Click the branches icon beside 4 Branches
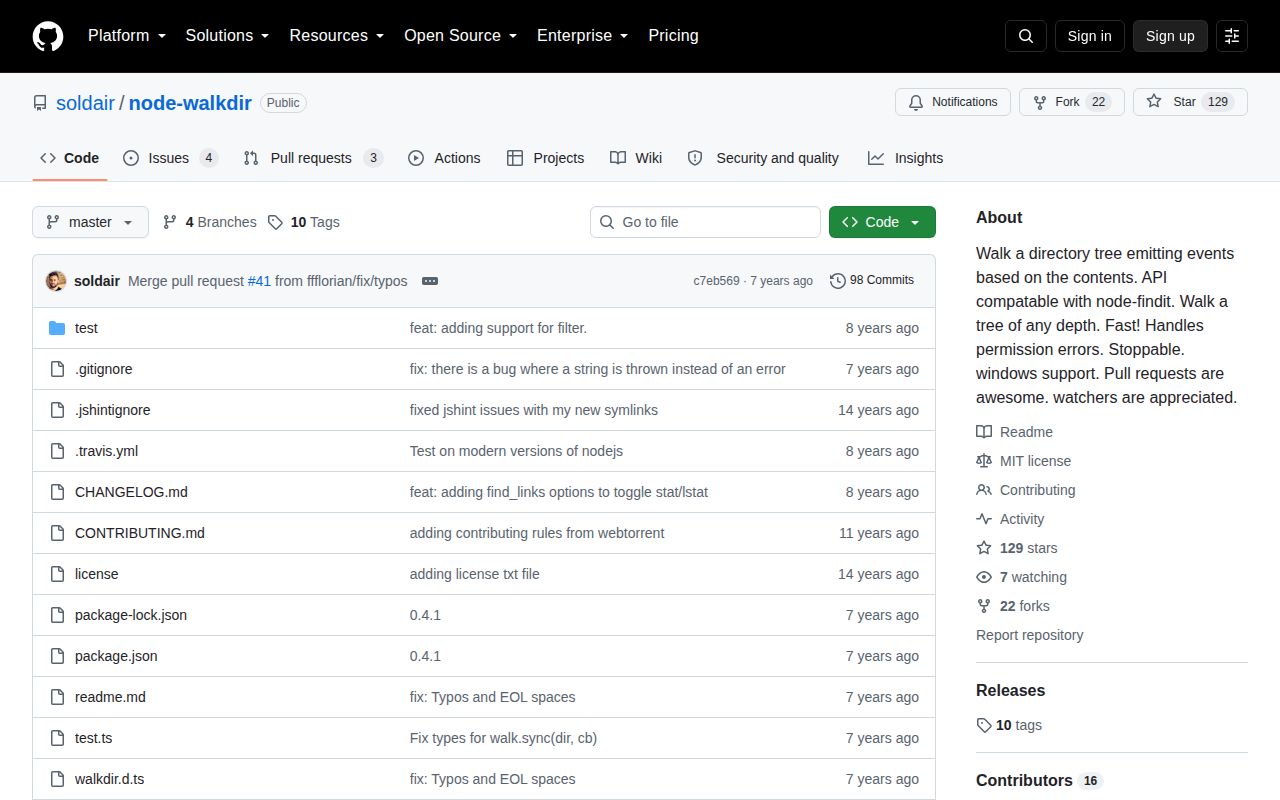1280x800 pixels. click(x=170, y=222)
